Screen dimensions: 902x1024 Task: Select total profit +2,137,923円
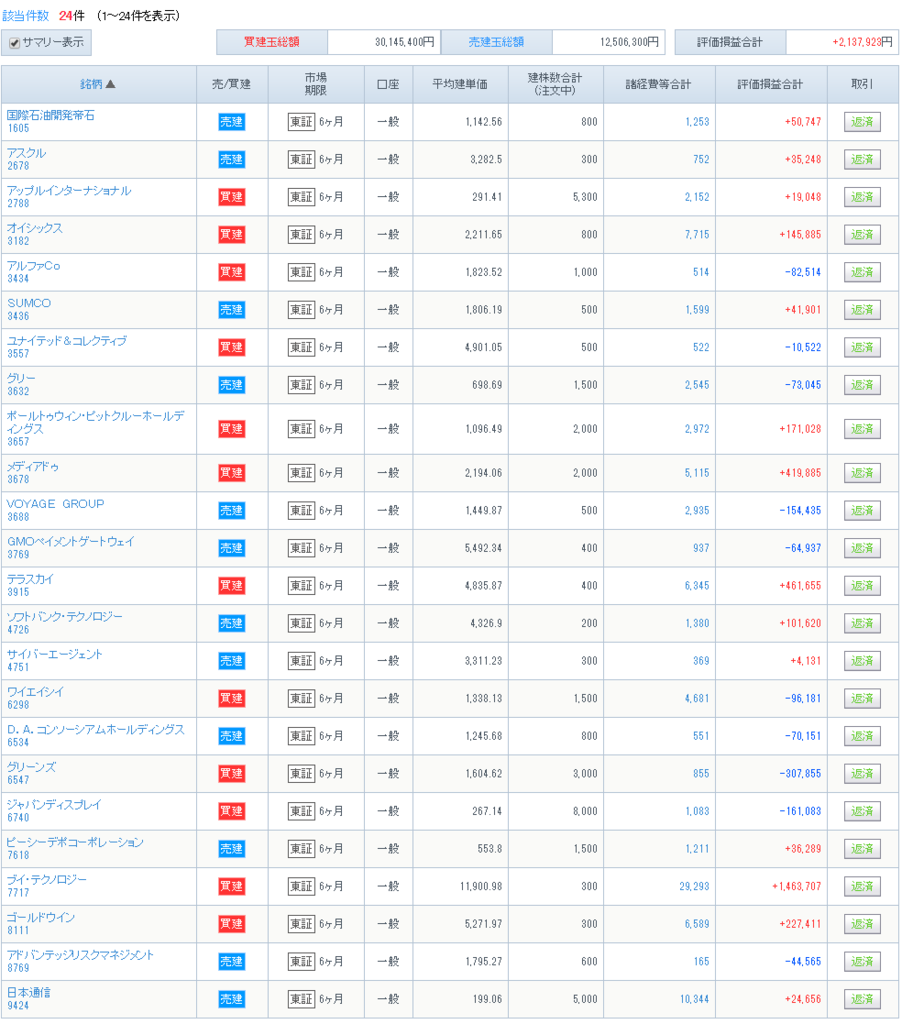click(x=862, y=42)
